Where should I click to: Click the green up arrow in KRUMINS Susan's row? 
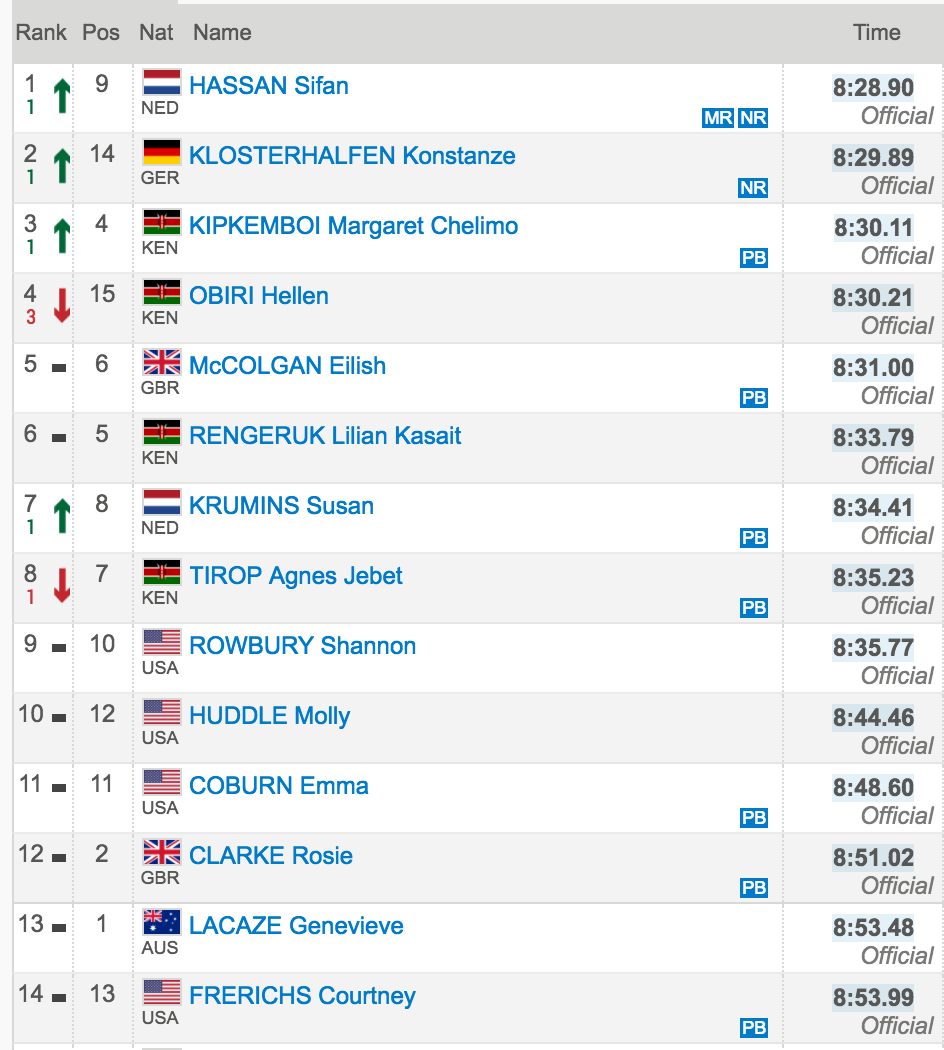click(62, 516)
